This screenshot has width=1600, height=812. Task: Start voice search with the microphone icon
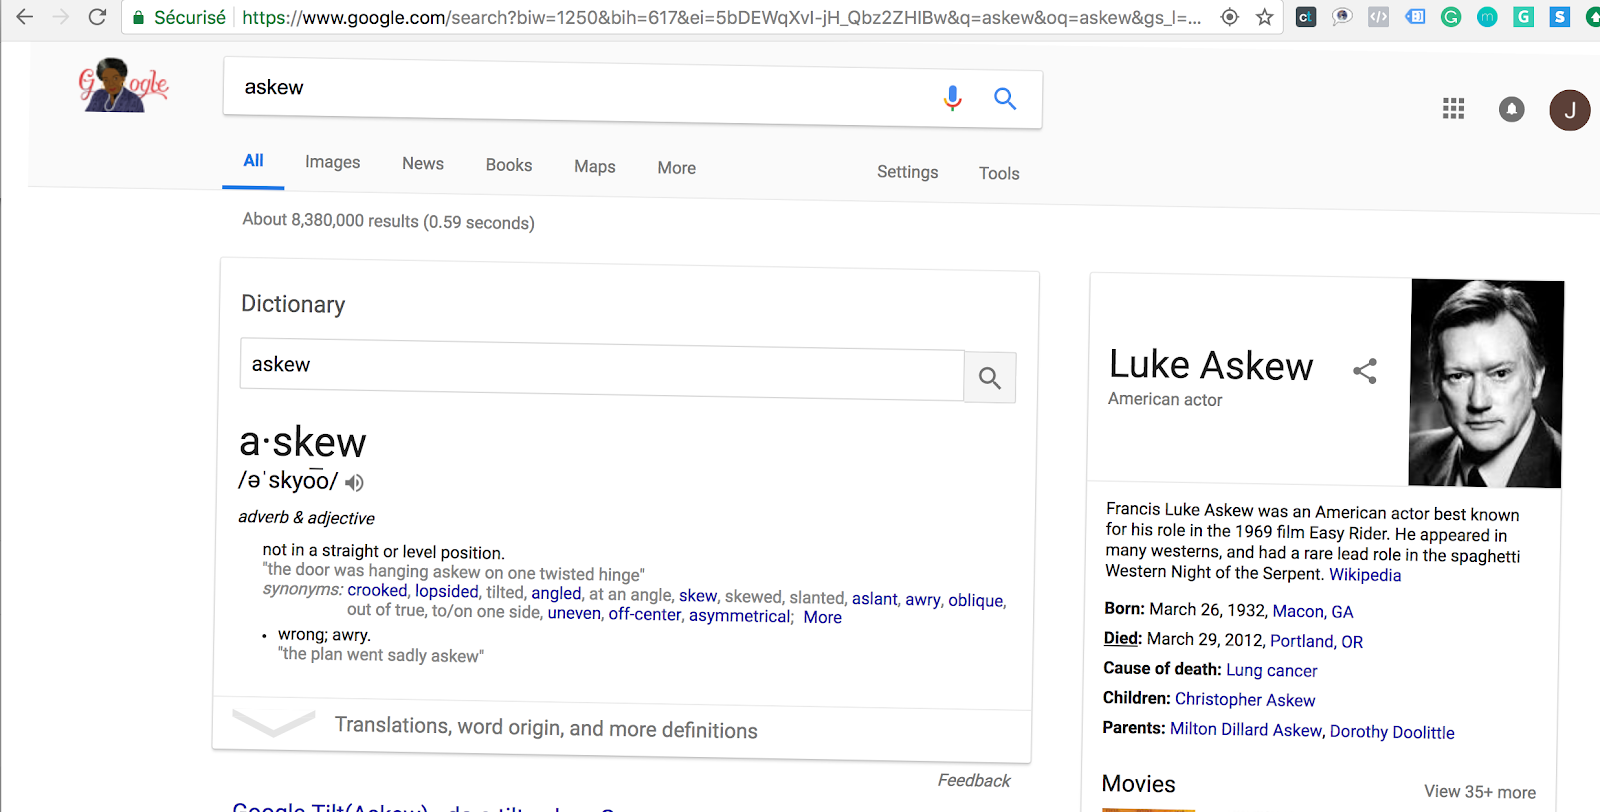click(953, 97)
